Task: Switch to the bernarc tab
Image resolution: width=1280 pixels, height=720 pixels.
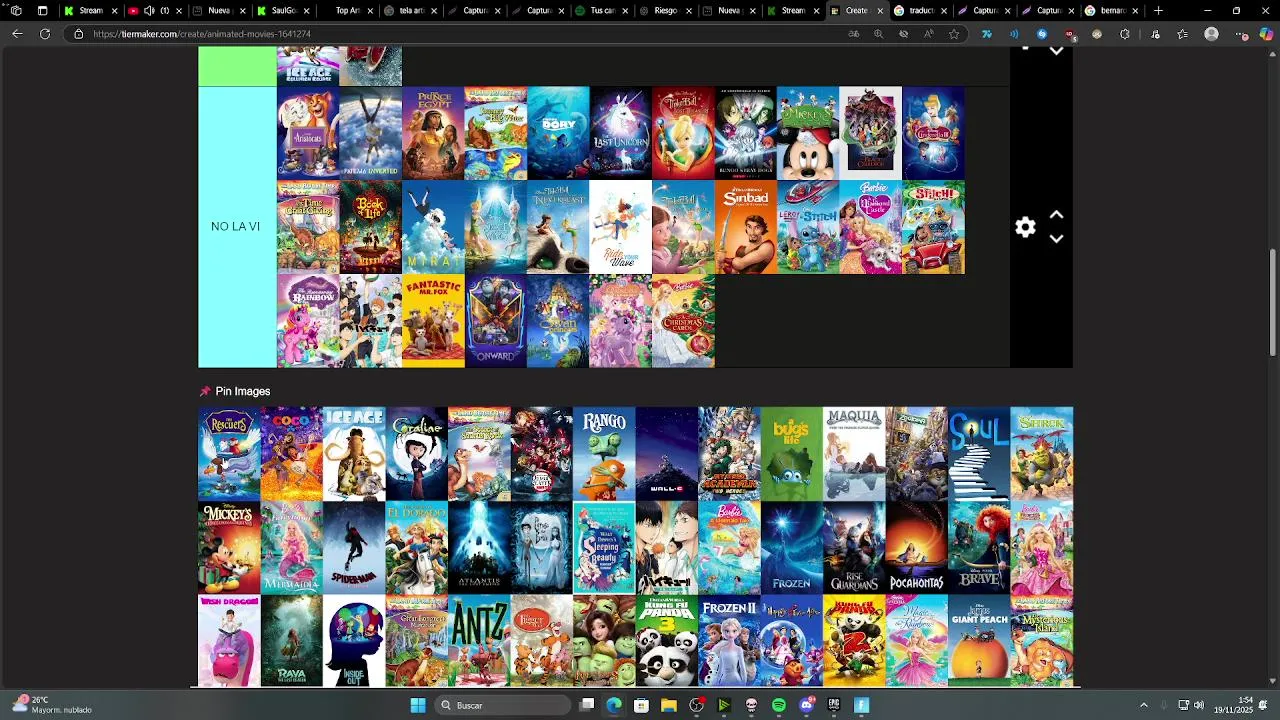Action: pyautogui.click(x=1112, y=11)
